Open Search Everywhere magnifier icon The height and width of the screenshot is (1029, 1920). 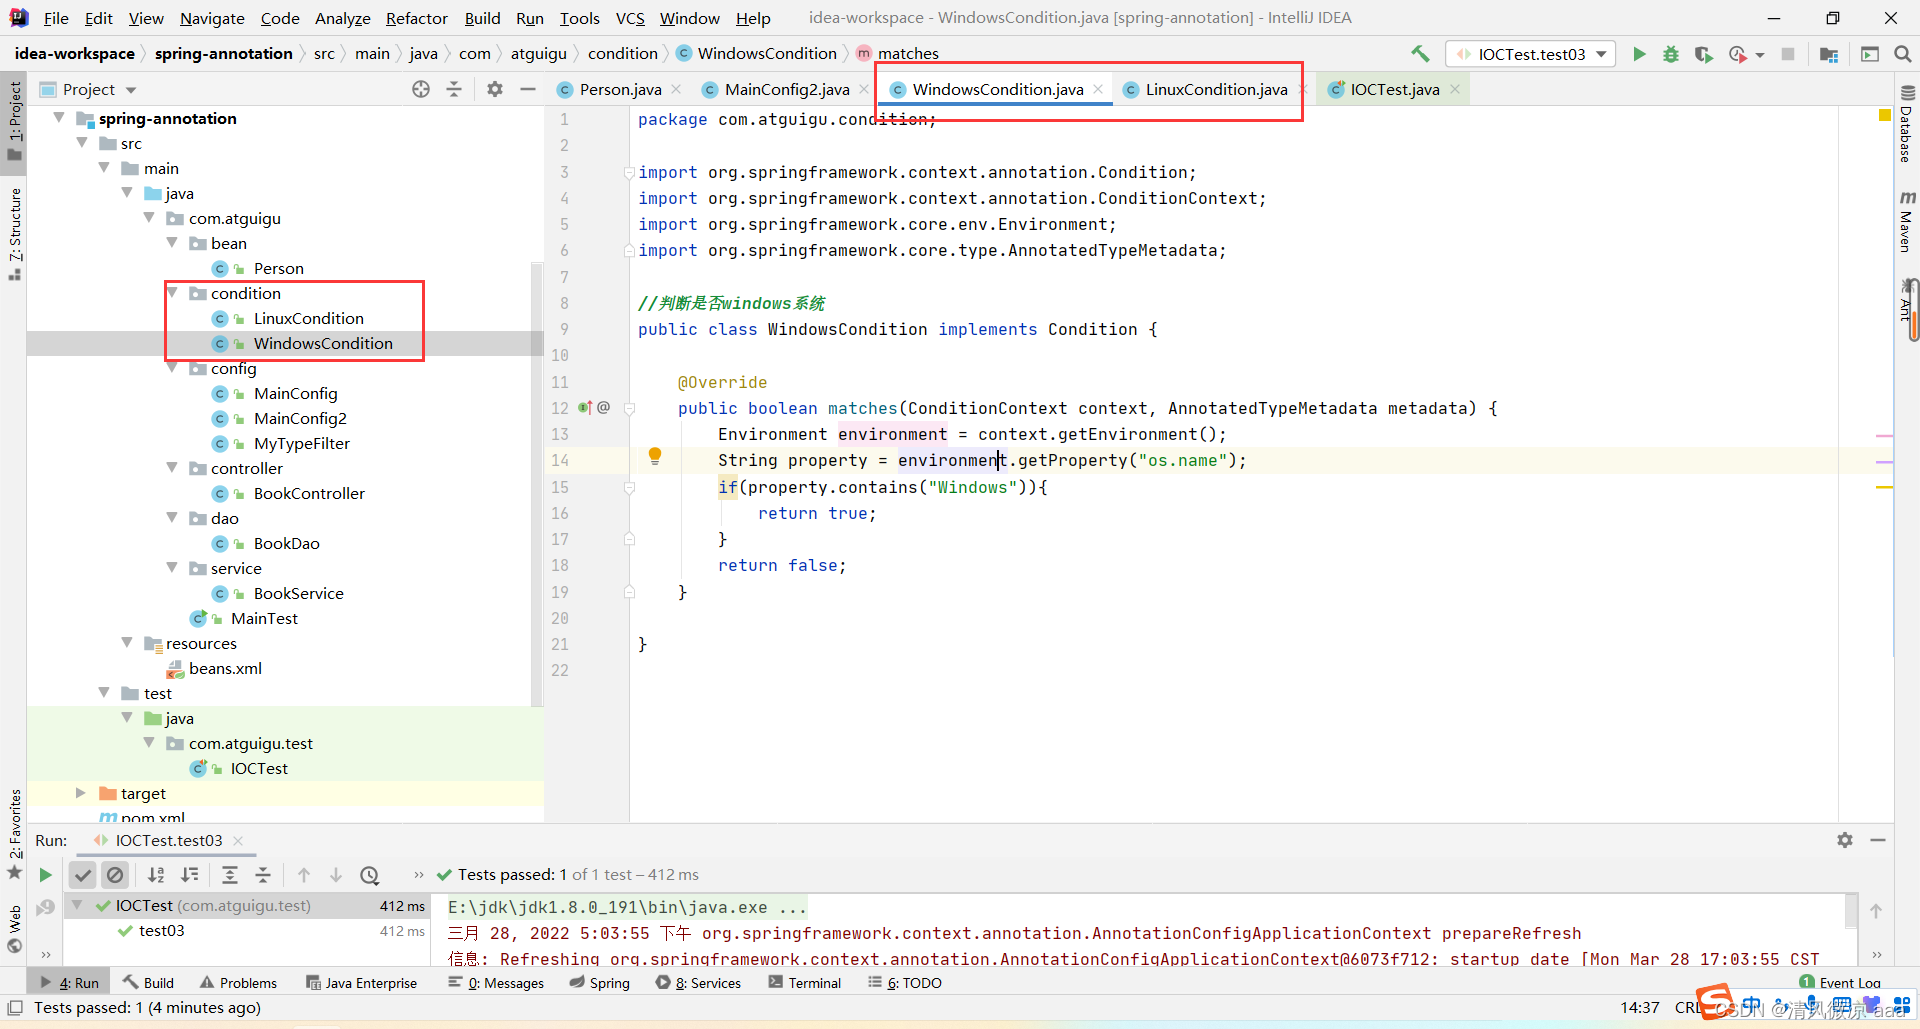(1903, 54)
